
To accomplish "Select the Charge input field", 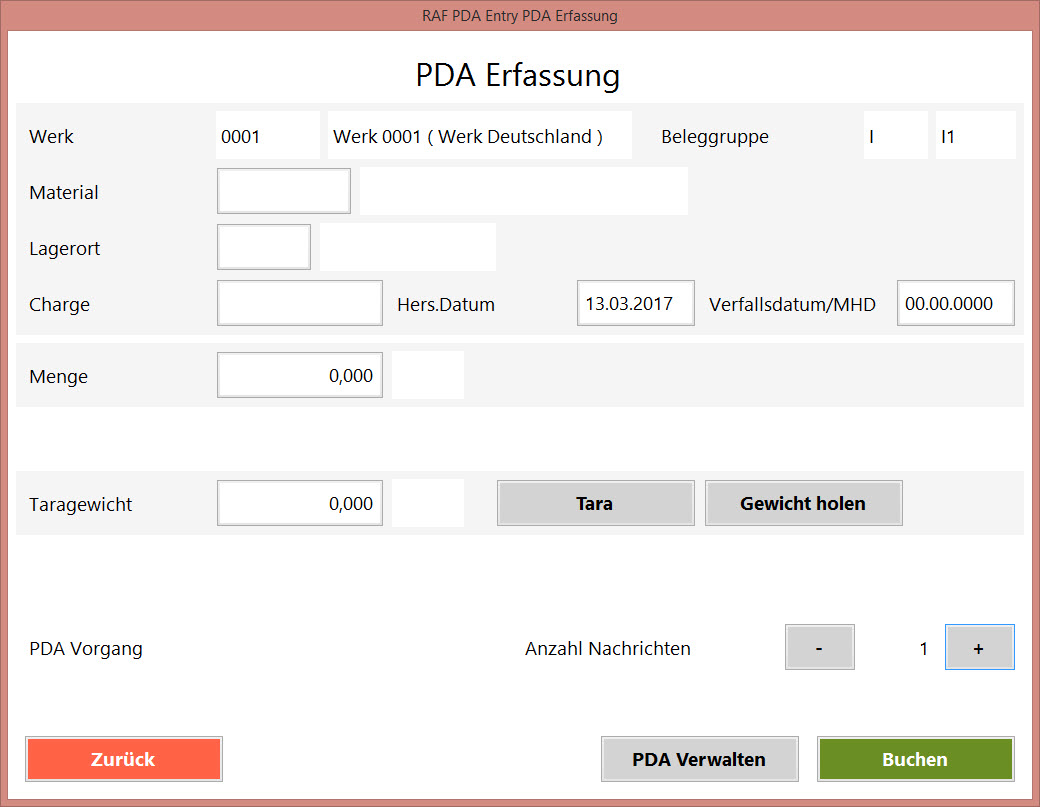I will coord(299,303).
